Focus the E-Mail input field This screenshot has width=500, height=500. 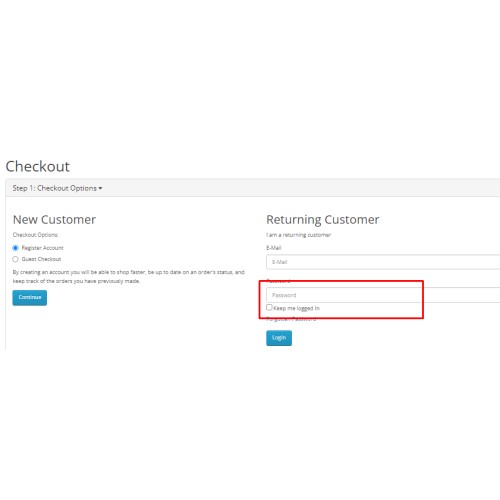click(383, 262)
